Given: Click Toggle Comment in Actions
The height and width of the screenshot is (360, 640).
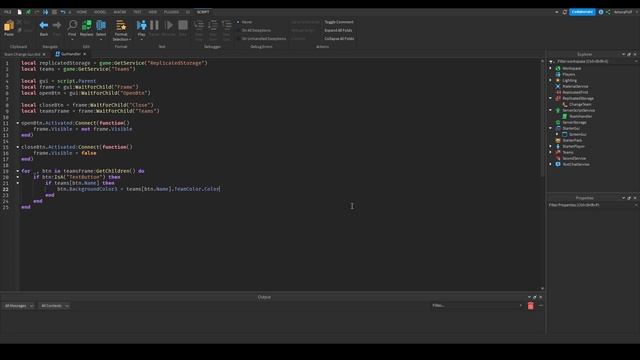Looking at the screenshot, I should point(339,22).
